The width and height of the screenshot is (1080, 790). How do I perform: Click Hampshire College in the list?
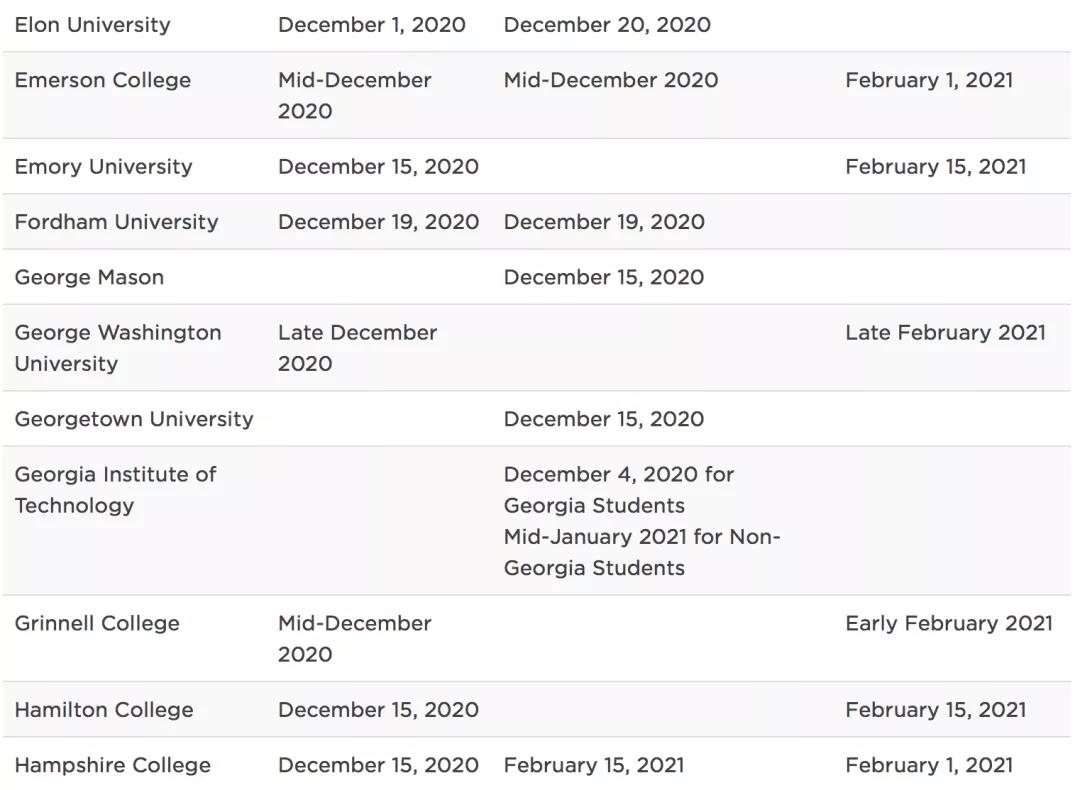coord(112,765)
